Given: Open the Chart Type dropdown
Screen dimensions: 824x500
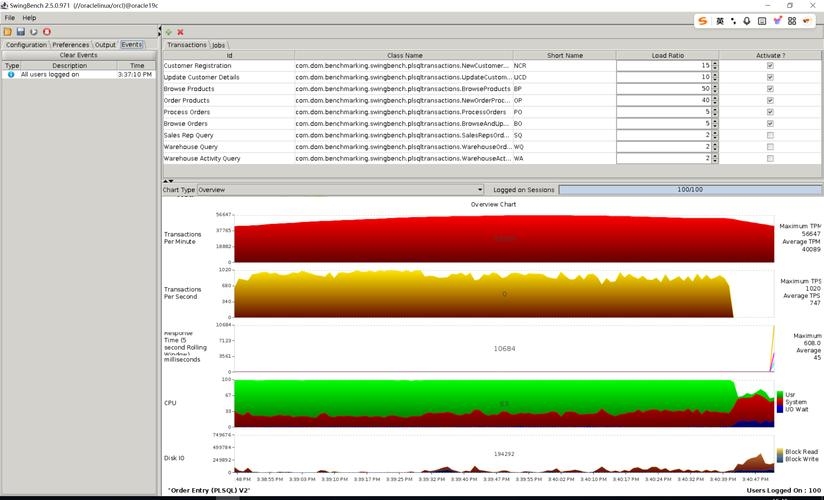Looking at the screenshot, I should click(340, 189).
